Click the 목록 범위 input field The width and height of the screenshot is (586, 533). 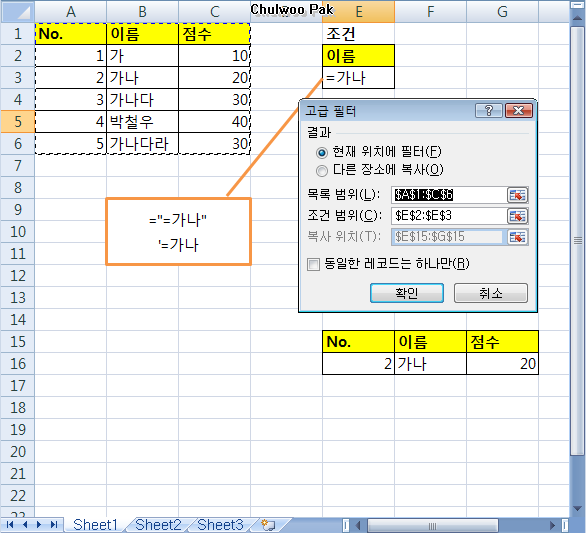[x=449, y=195]
